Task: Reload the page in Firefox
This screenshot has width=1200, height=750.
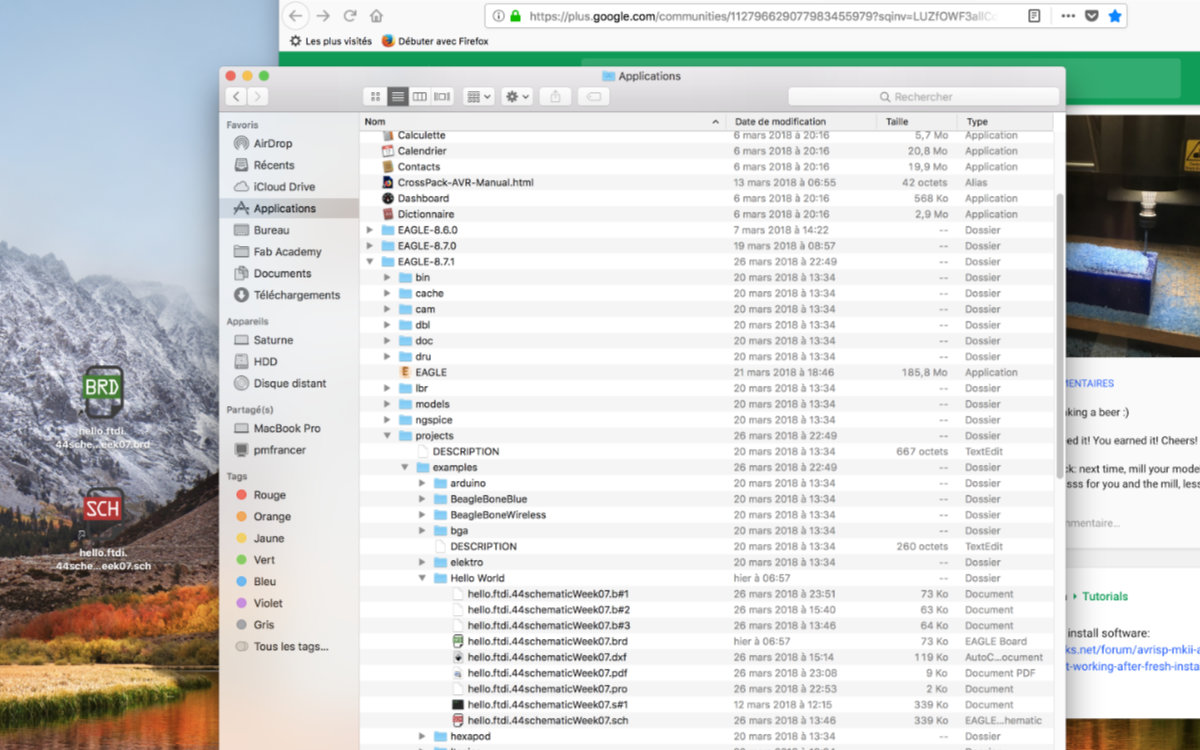Action: coord(350,16)
